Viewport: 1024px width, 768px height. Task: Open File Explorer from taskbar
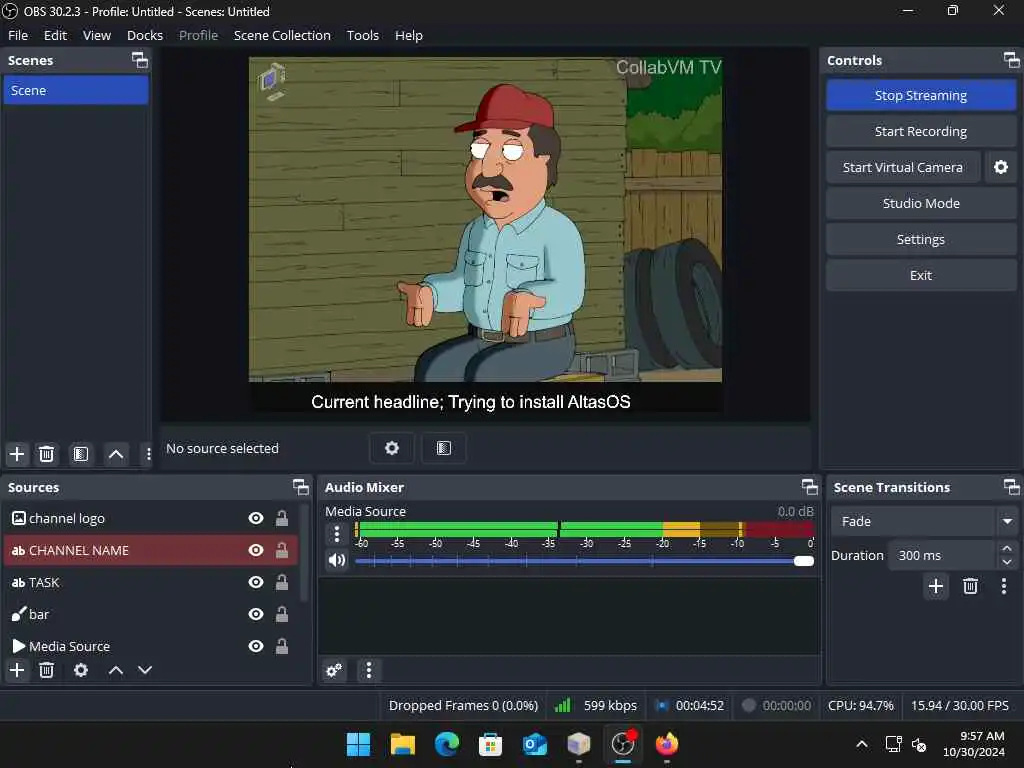[402, 744]
